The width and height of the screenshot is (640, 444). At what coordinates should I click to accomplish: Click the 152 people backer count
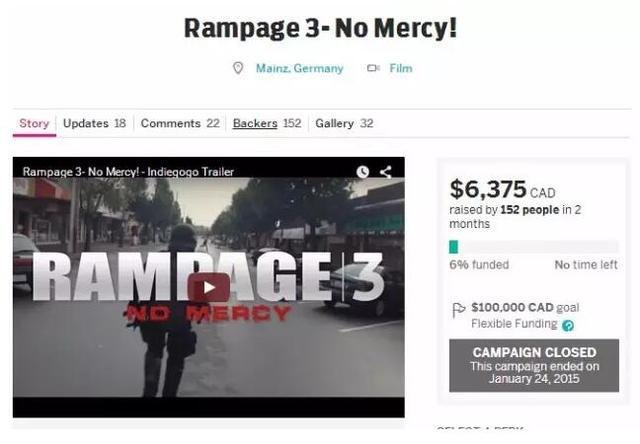click(529, 210)
